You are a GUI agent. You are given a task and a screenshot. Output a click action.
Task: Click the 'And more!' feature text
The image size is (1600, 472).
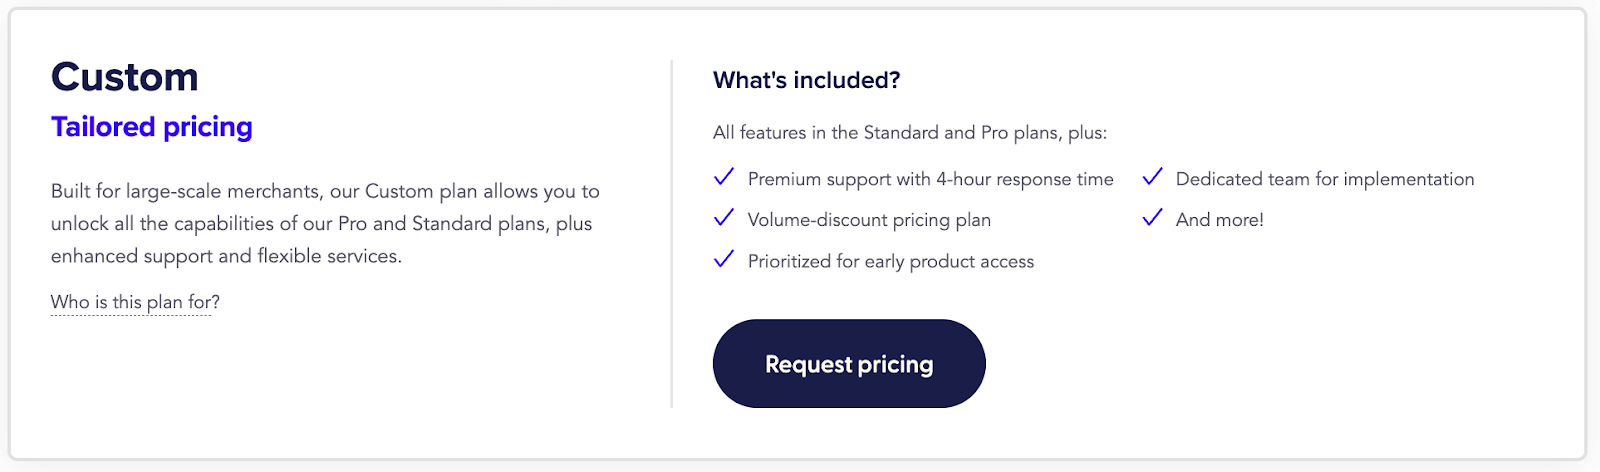click(1219, 220)
